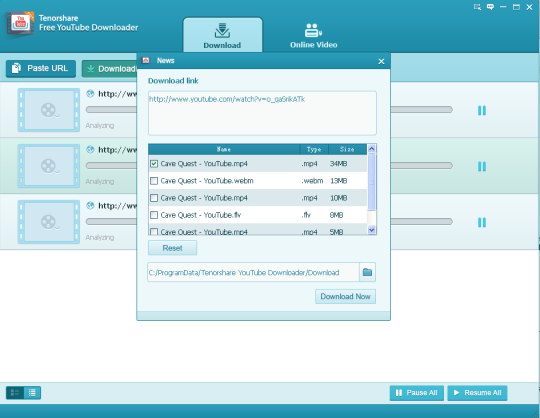The image size is (540, 418).
Task: Click the Reset button
Action: 173,248
